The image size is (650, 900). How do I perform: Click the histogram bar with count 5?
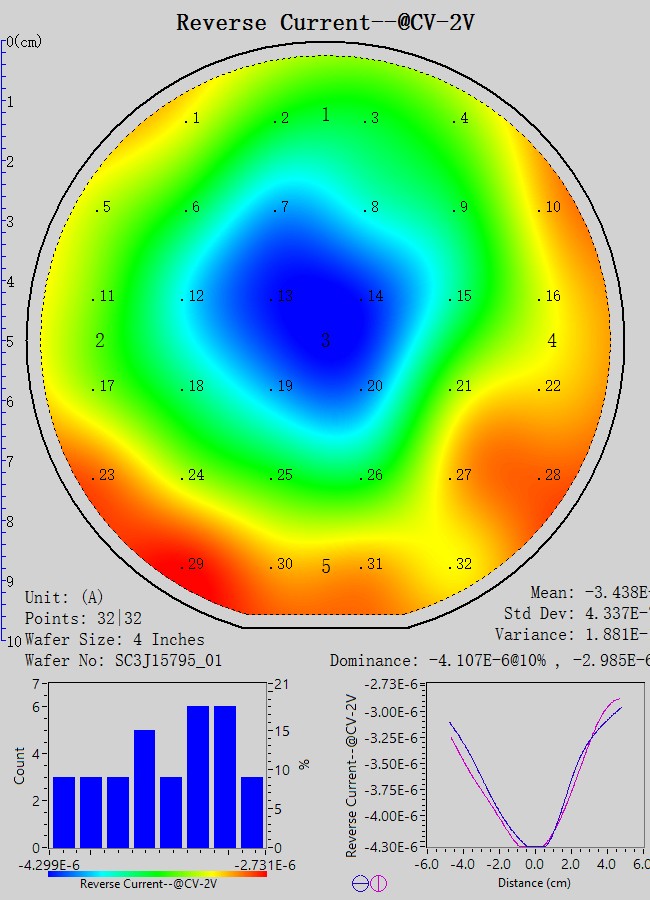point(144,788)
